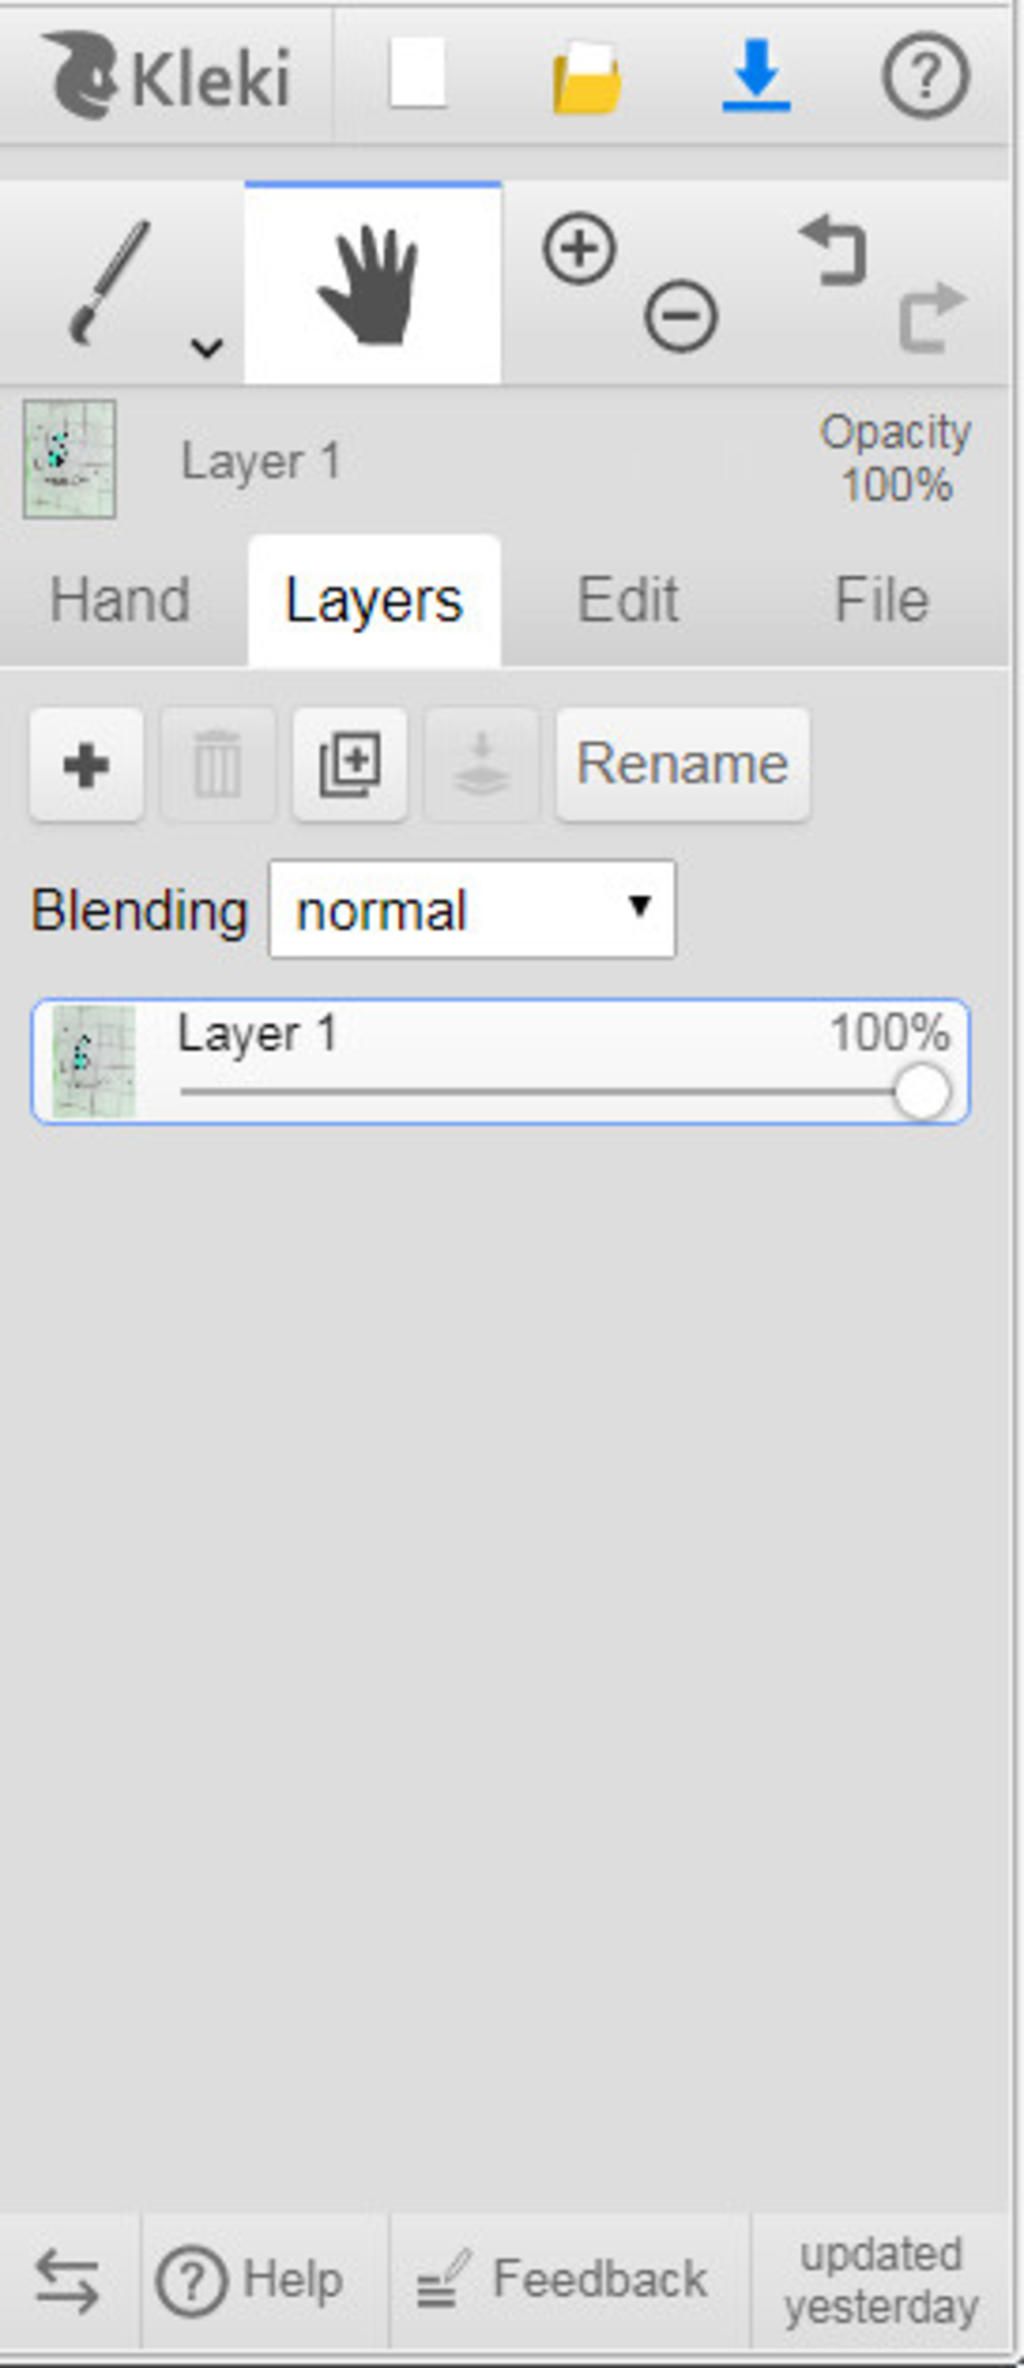Select the Hand tool icon

[371, 284]
